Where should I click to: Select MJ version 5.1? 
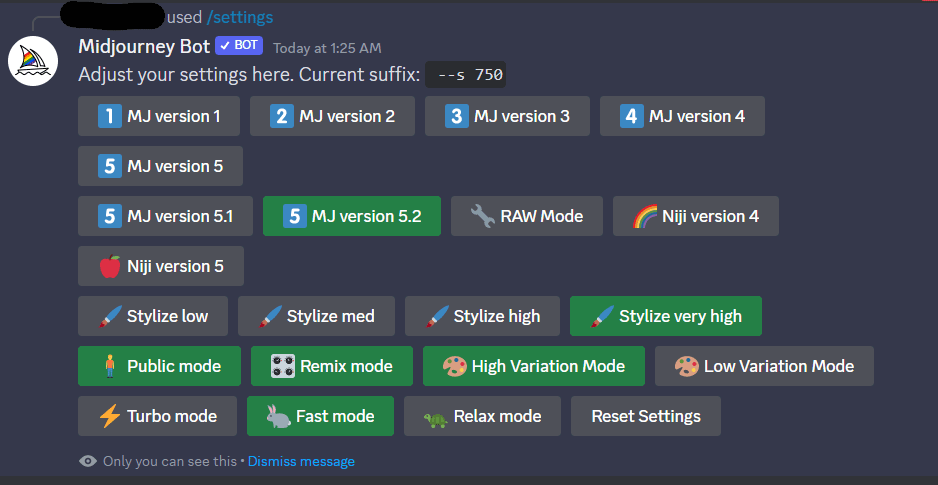[165, 216]
